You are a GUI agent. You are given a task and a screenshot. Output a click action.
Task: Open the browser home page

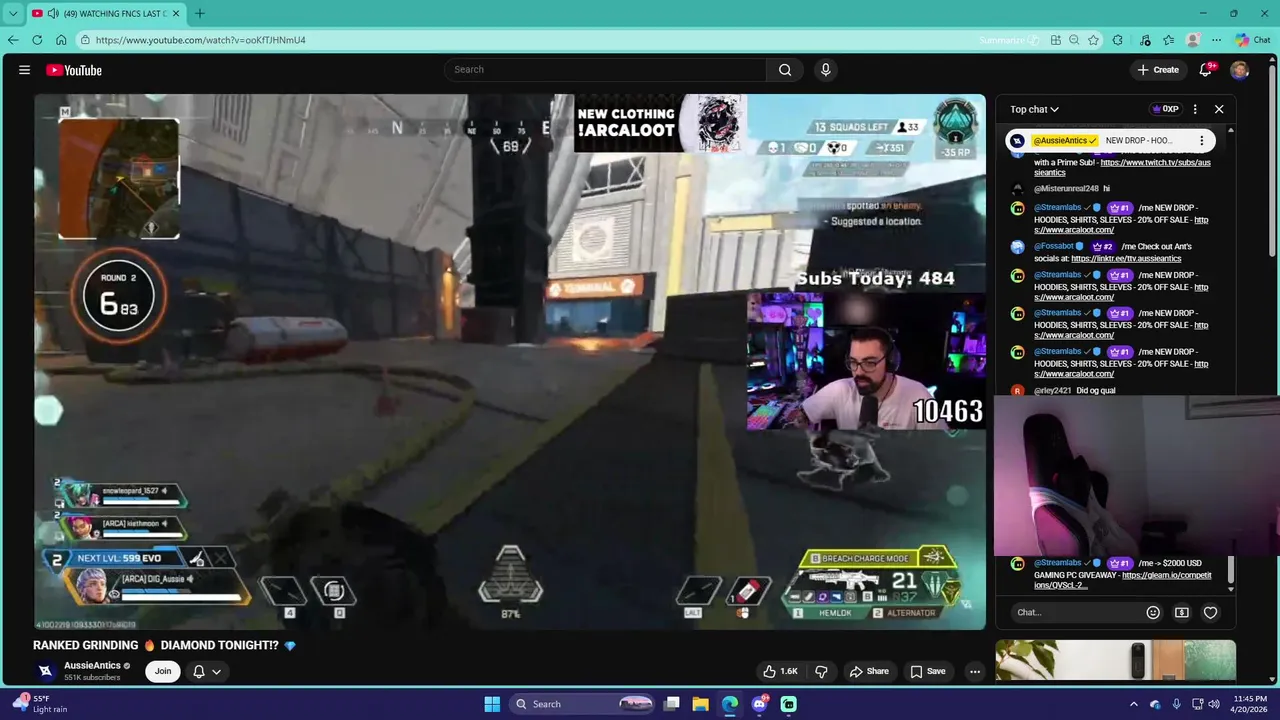click(61, 40)
